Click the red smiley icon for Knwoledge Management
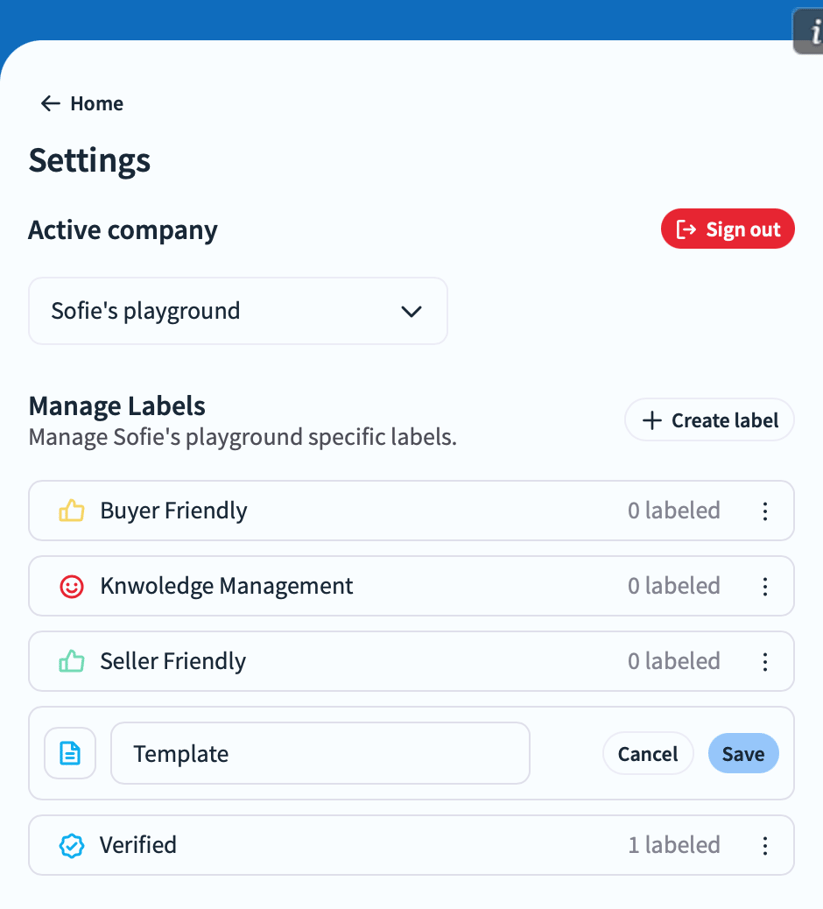Screen dimensions: 823x909 (71, 586)
